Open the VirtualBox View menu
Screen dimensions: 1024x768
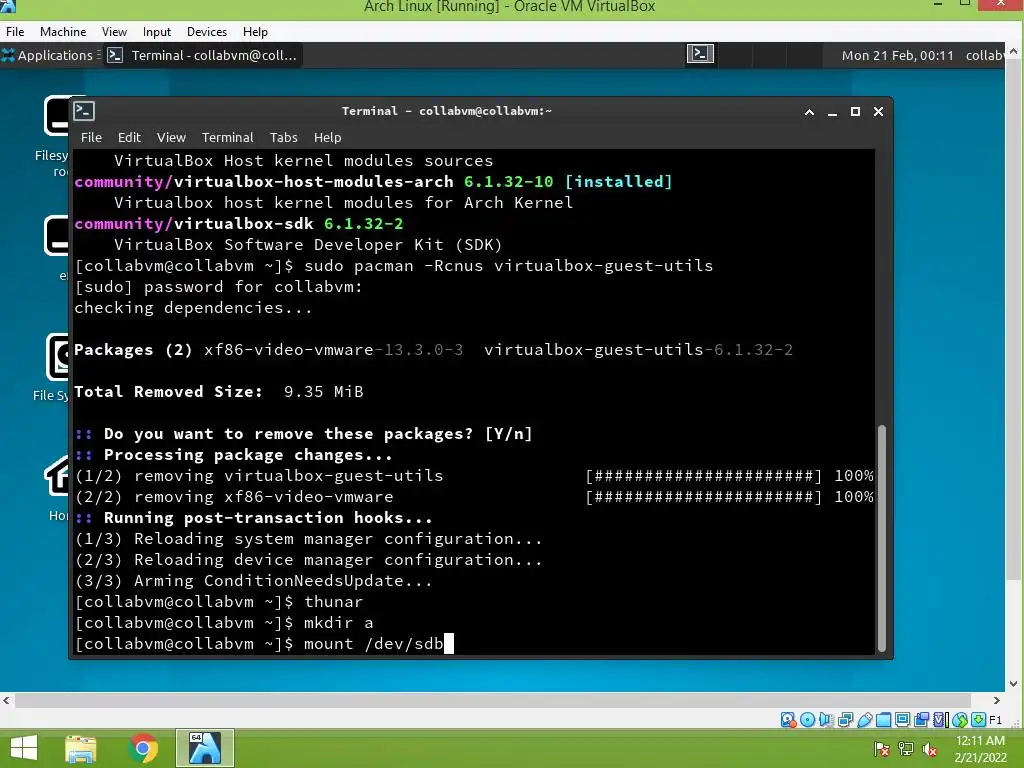[114, 31]
